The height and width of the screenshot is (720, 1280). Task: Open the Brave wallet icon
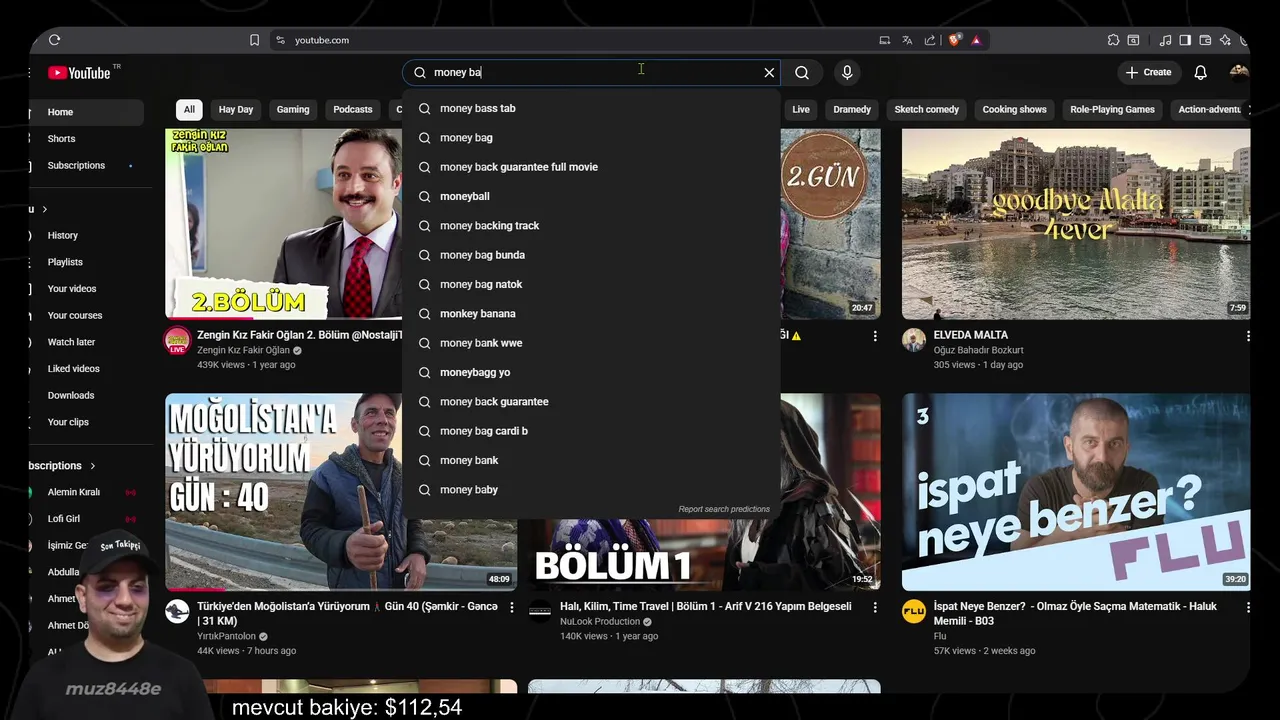1205,40
